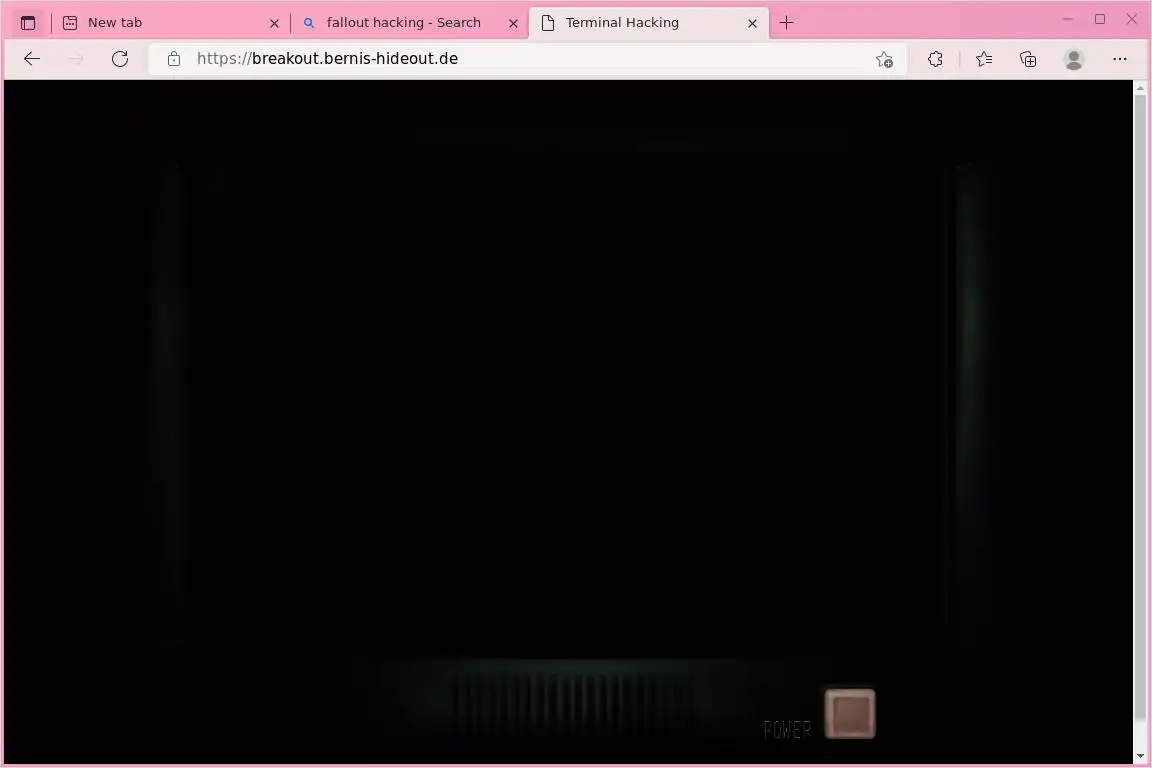
Task: Switch to the New tab tab
Action: coord(170,23)
